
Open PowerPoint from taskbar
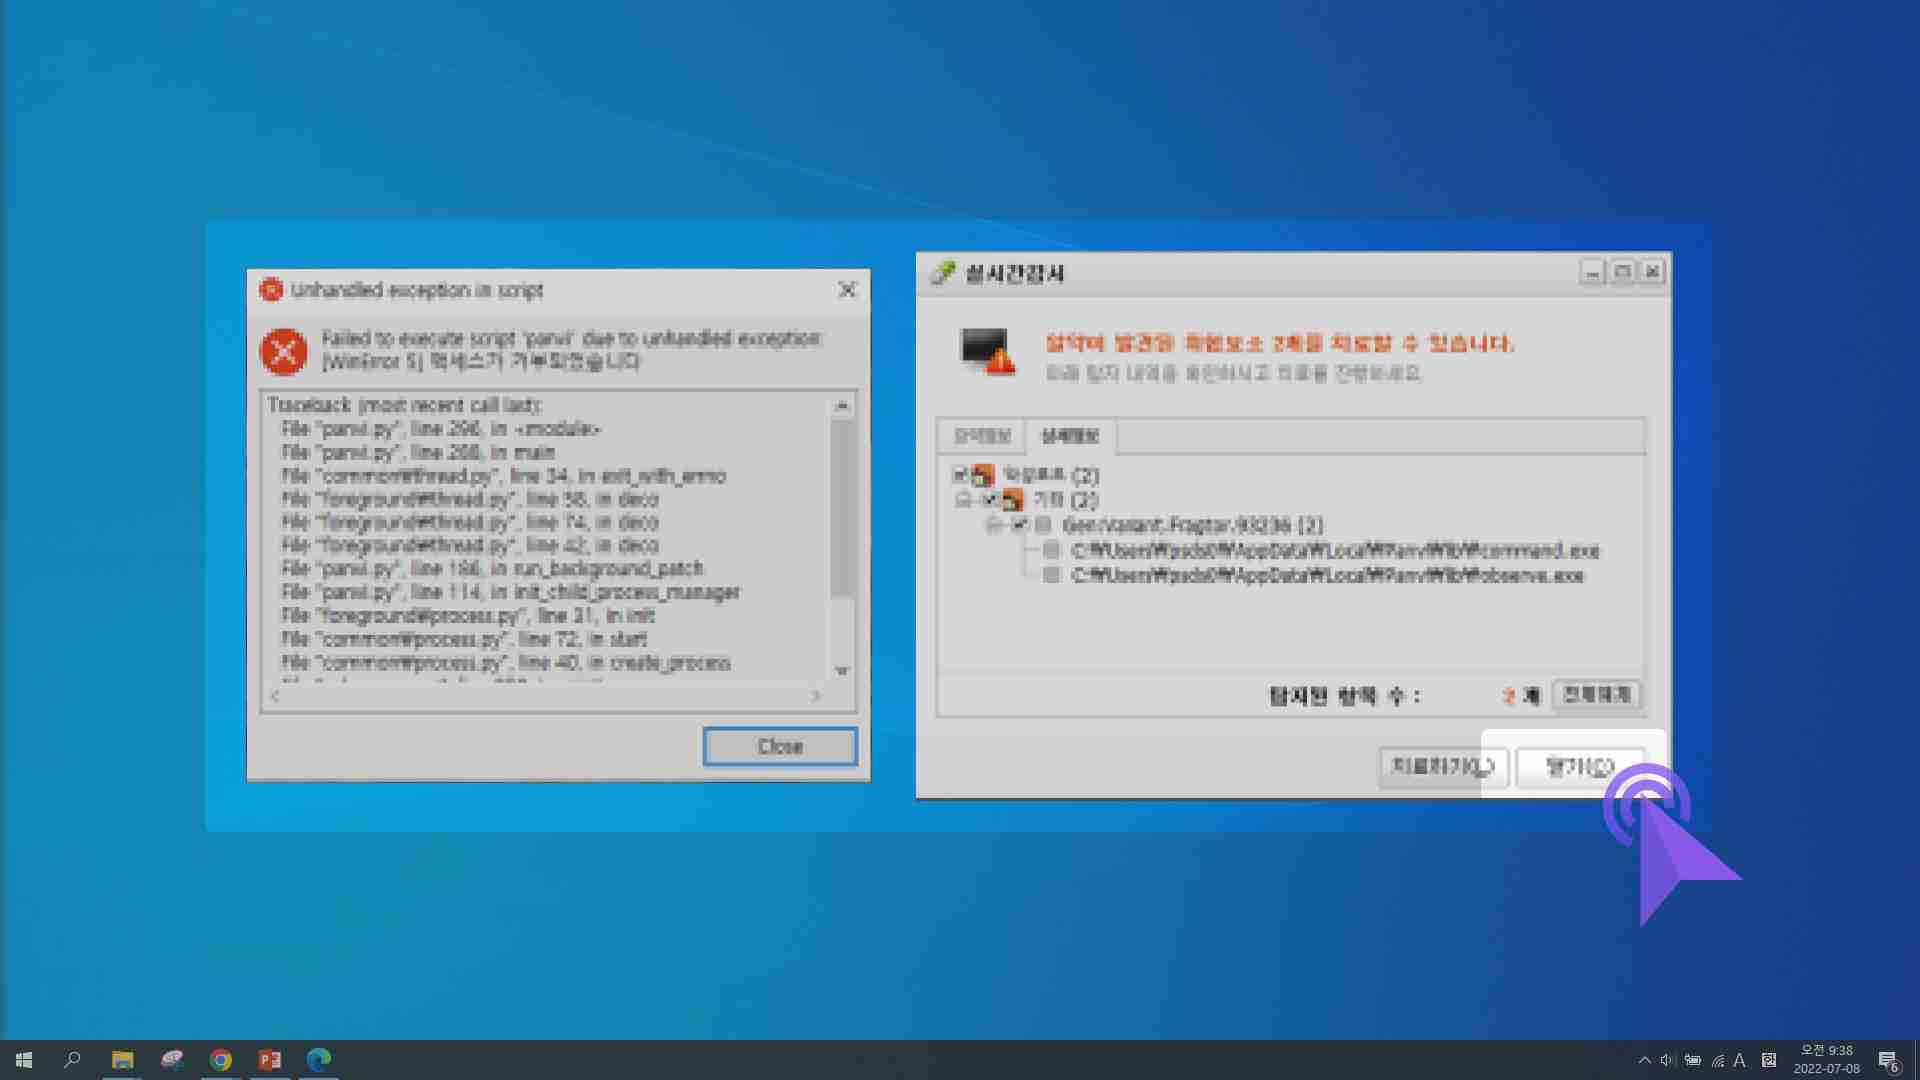tap(270, 1060)
